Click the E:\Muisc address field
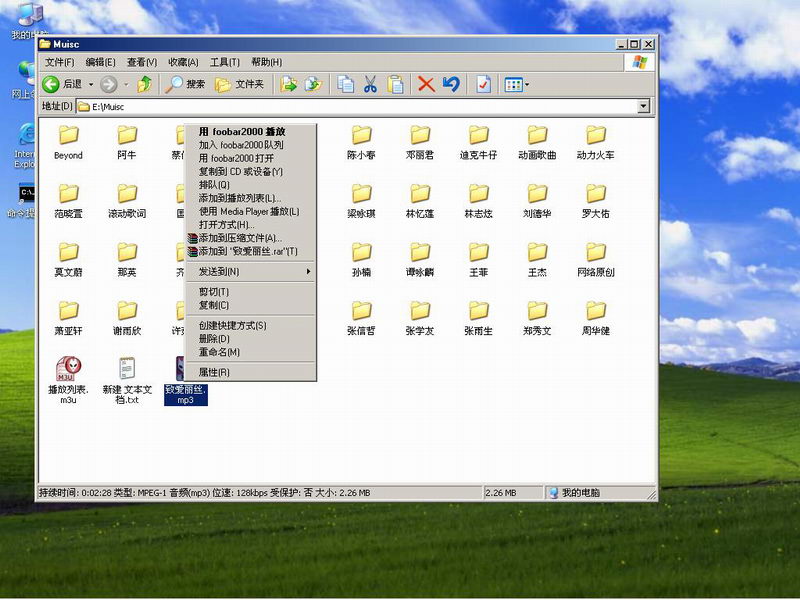Screen dimensions: 800x600 click(x=357, y=106)
